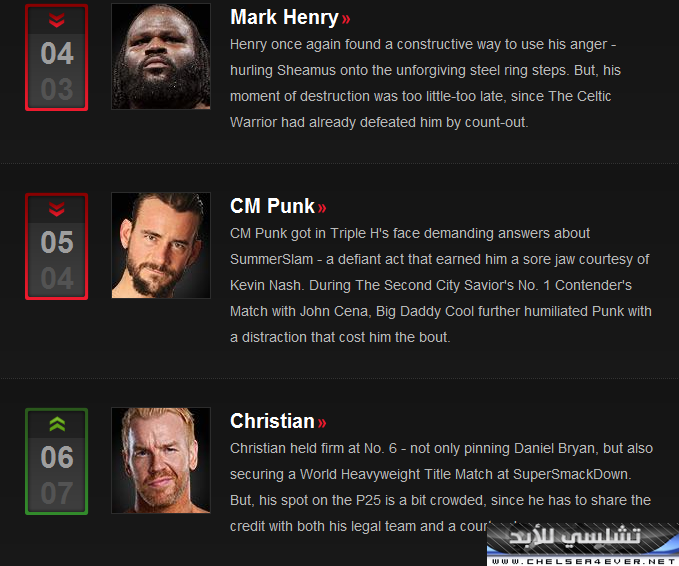
Task: Click the current rank number 05
Action: coord(57,242)
